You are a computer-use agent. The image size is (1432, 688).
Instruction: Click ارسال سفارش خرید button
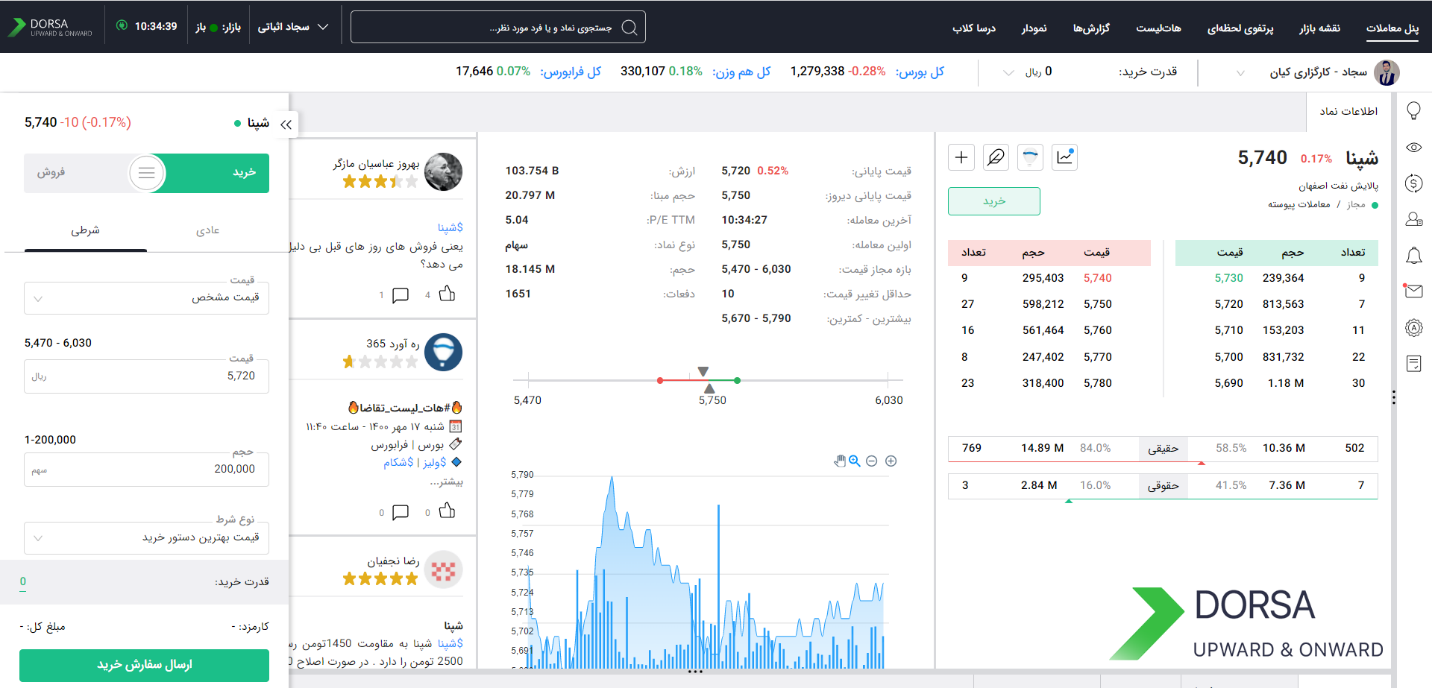tap(144, 665)
